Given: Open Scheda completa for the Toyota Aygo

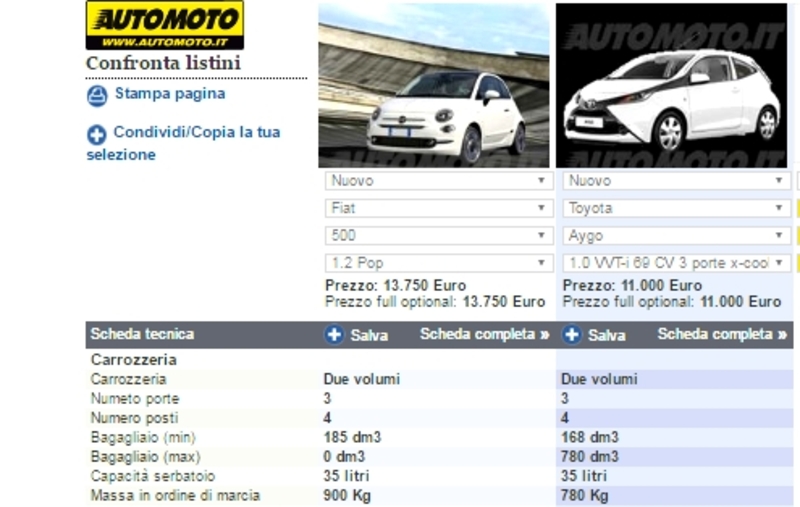Looking at the screenshot, I should (x=722, y=334).
